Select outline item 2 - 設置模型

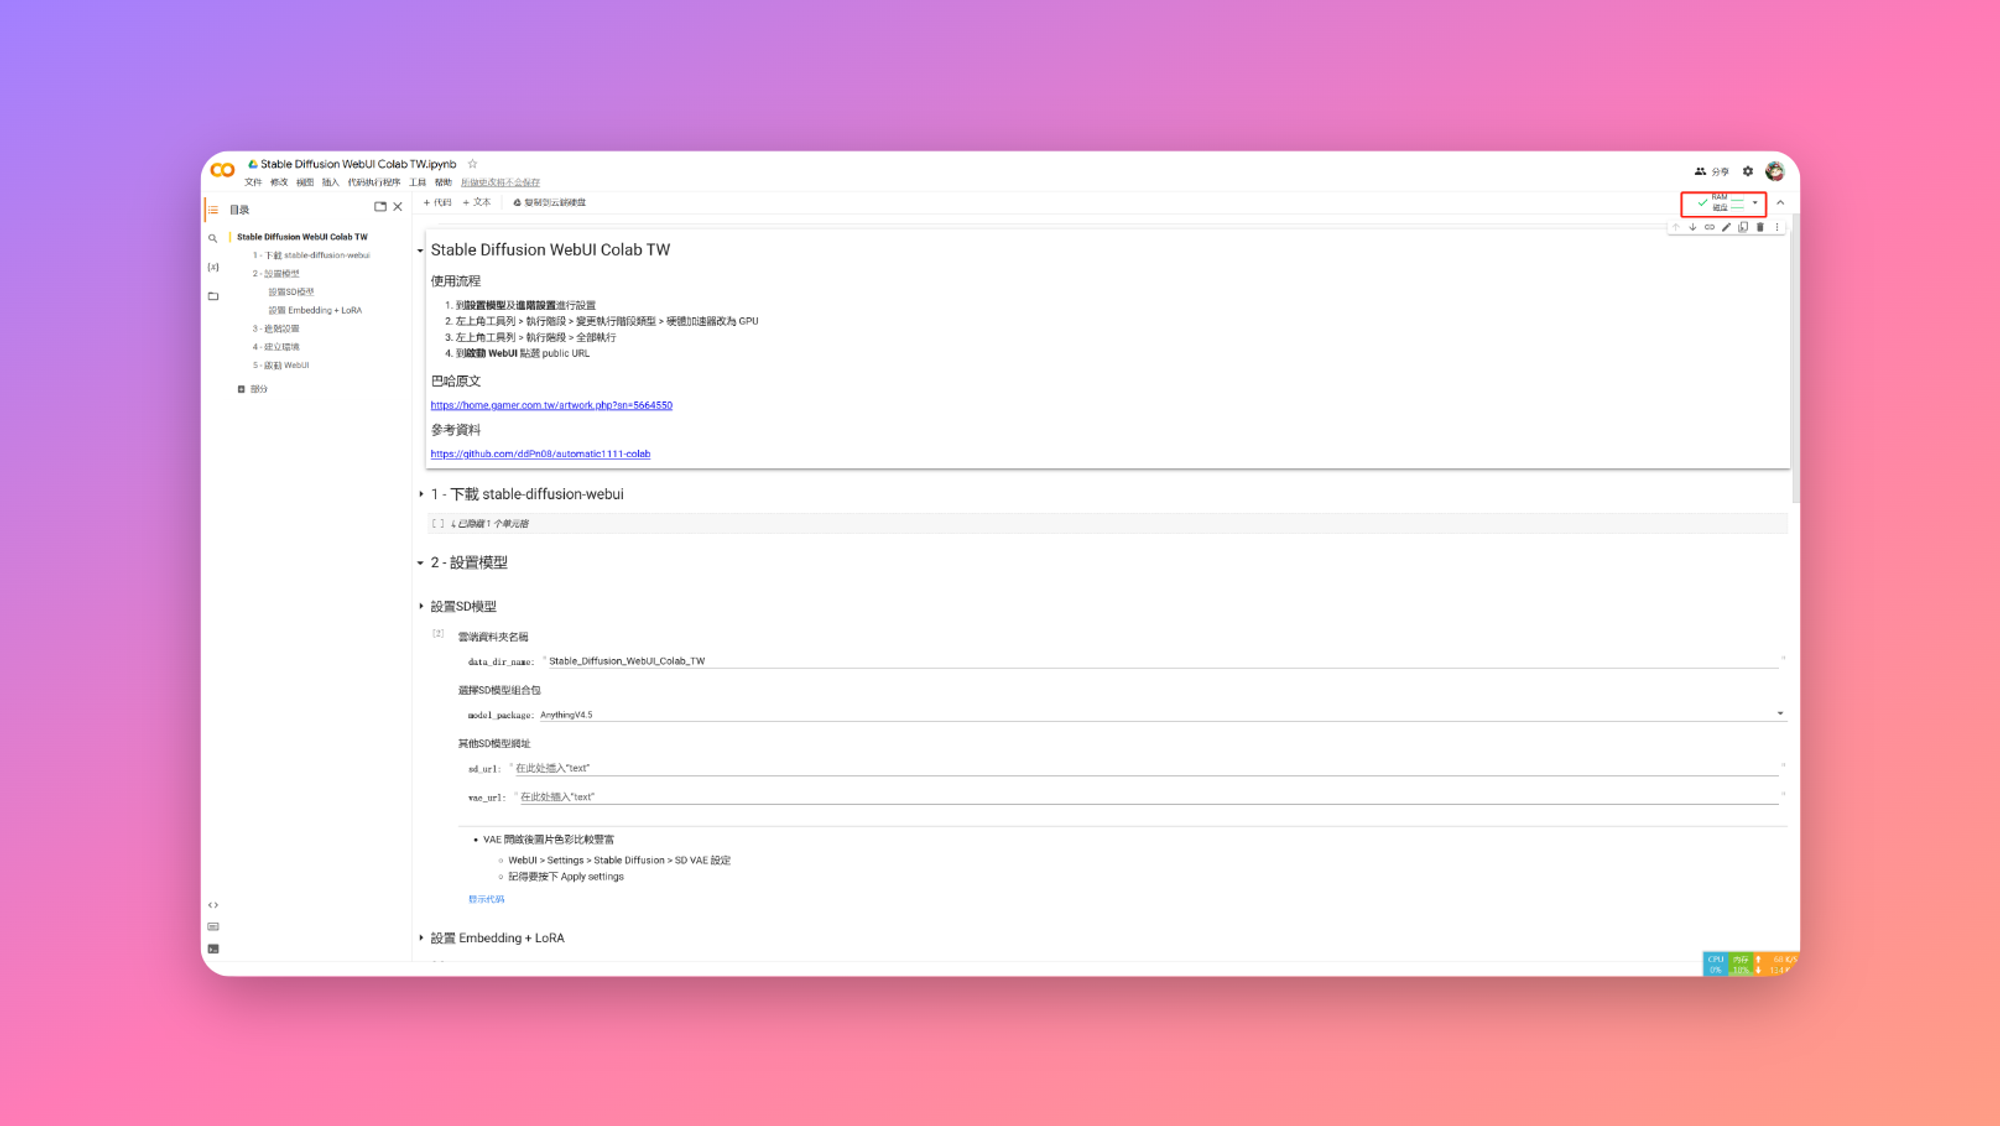click(276, 274)
